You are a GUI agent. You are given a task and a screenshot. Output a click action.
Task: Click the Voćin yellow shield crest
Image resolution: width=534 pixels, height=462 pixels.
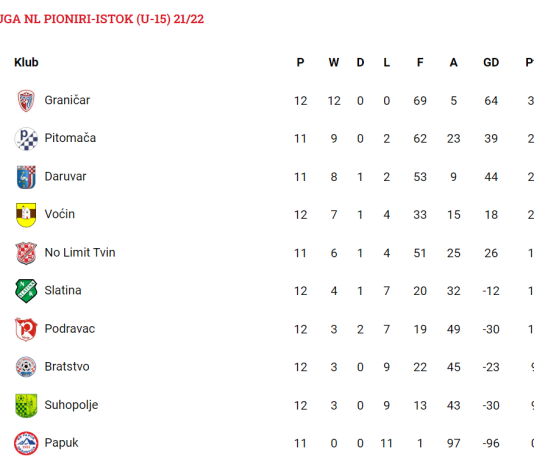tap(26, 215)
